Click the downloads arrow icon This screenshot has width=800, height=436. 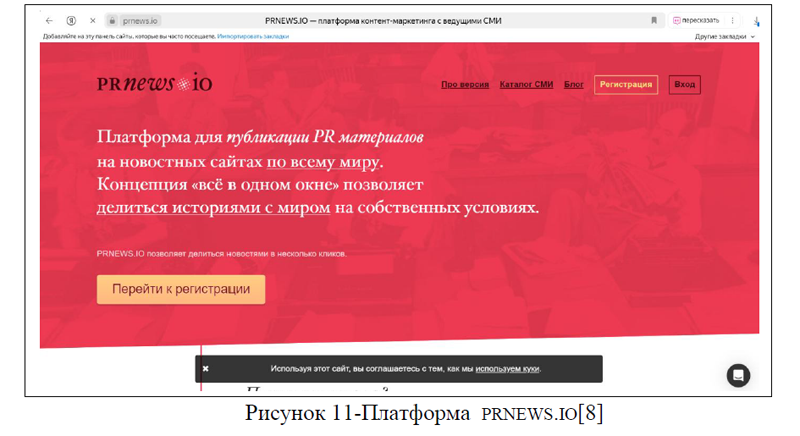click(x=756, y=21)
